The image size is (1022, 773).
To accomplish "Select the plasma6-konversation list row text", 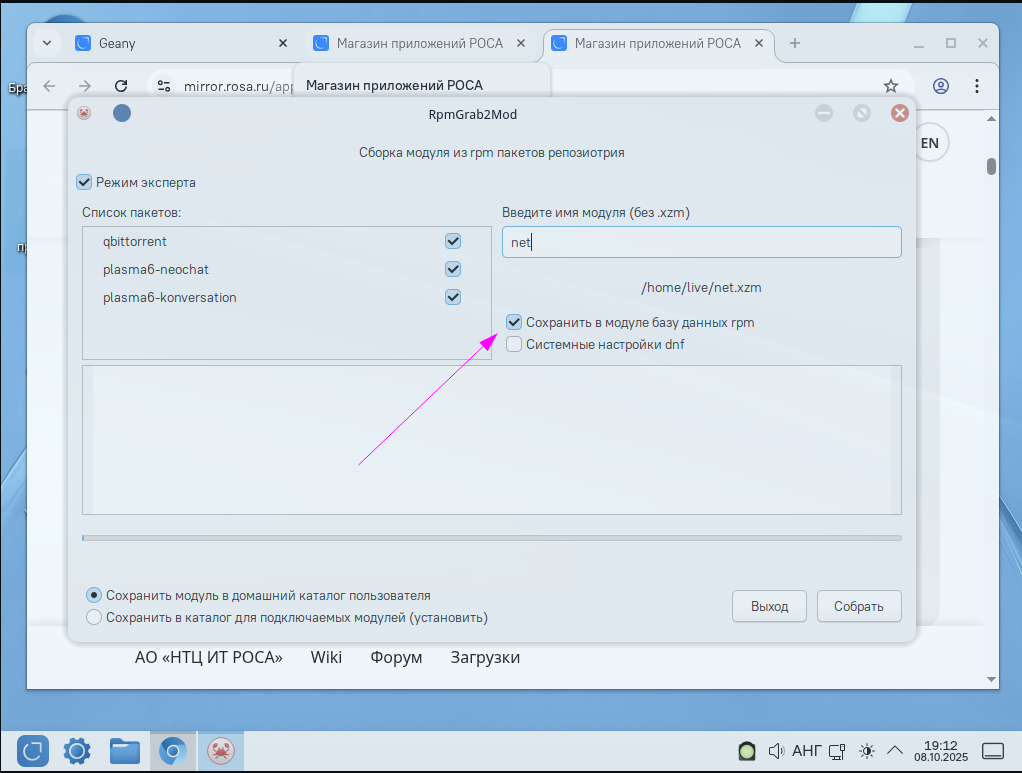I will click(x=169, y=297).
